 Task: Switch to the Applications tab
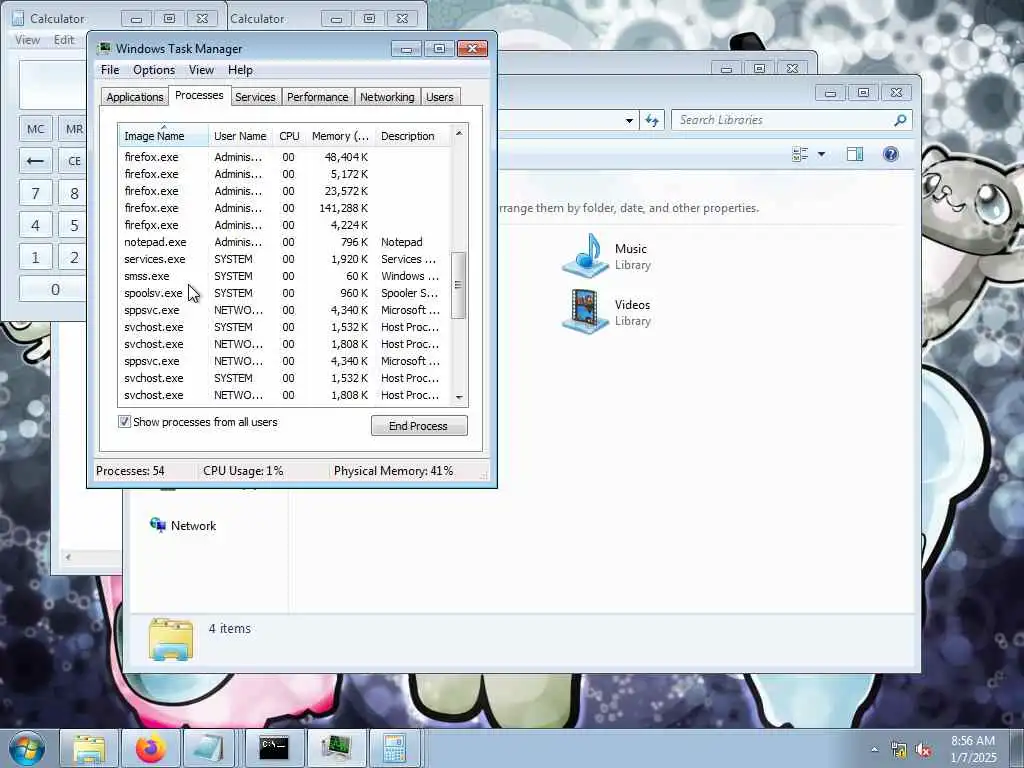(135, 97)
